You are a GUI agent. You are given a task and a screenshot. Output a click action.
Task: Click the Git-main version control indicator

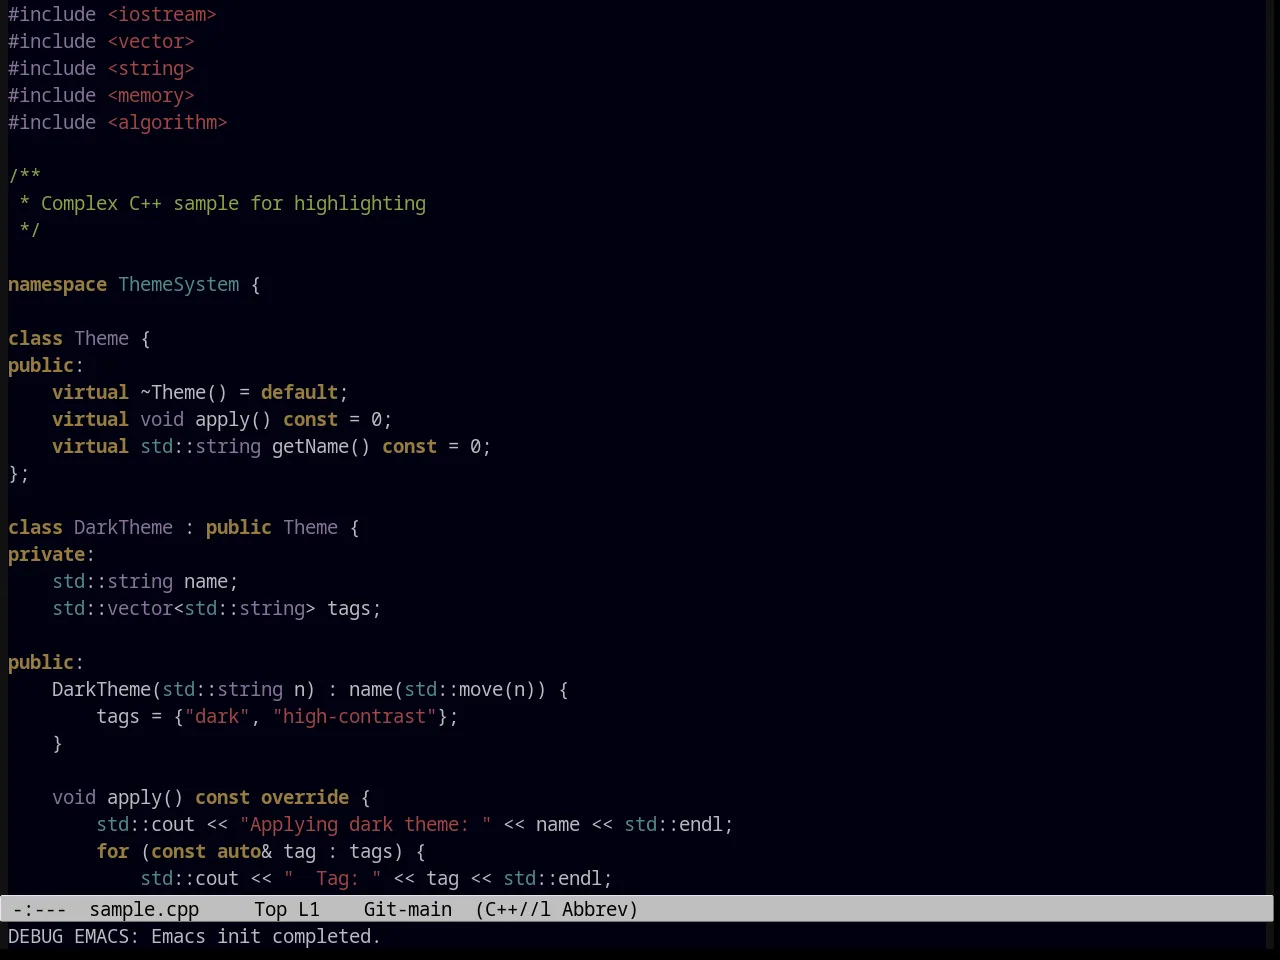coord(407,909)
